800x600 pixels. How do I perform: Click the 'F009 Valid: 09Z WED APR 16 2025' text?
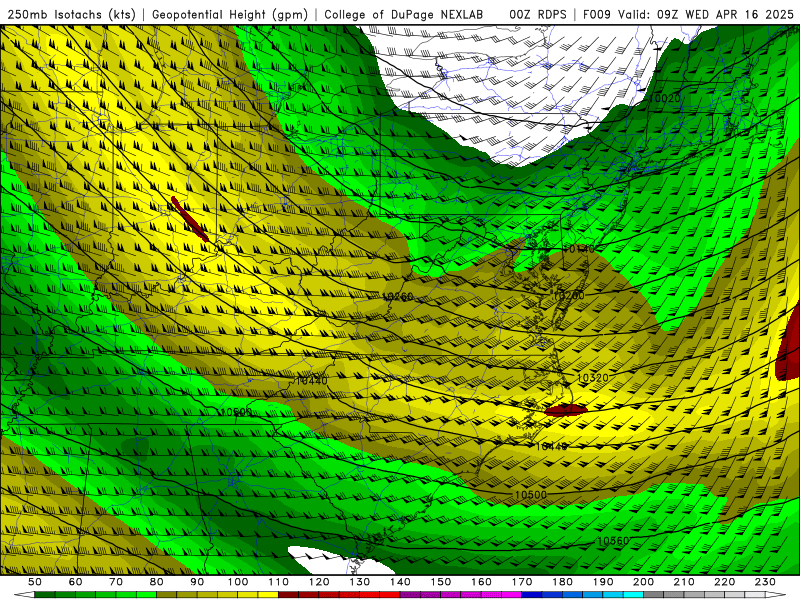(688, 14)
